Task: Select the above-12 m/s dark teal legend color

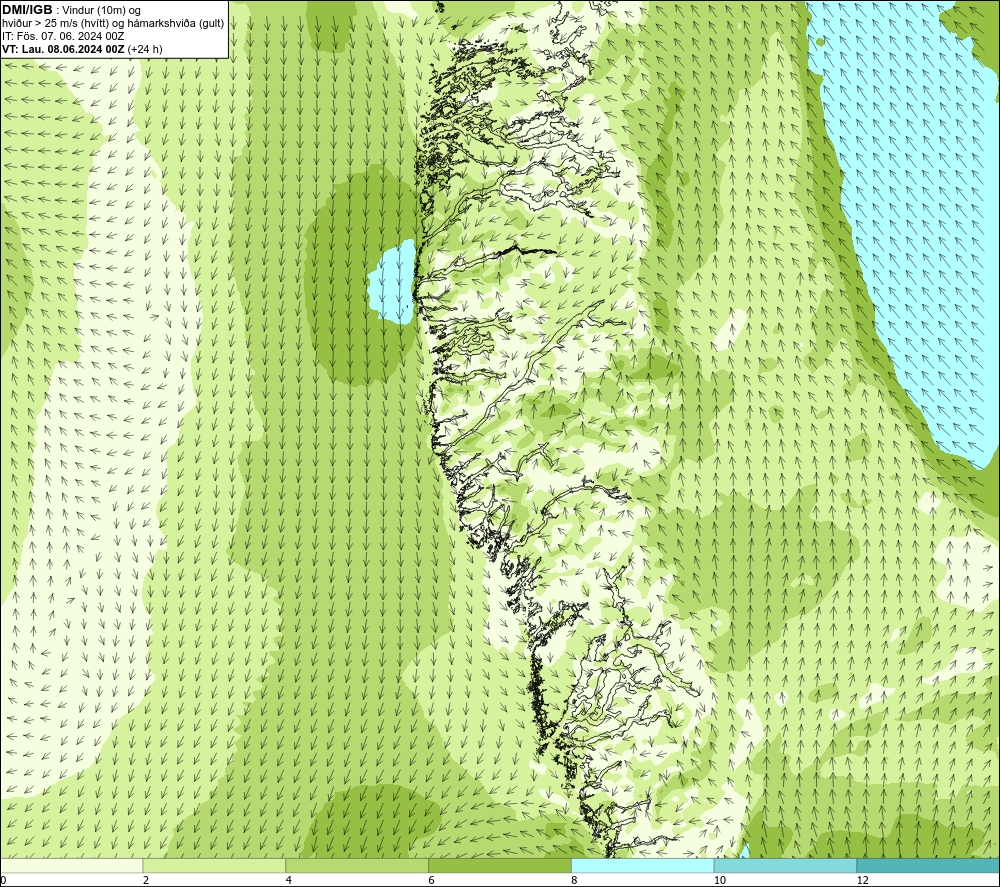Action: pos(929,865)
